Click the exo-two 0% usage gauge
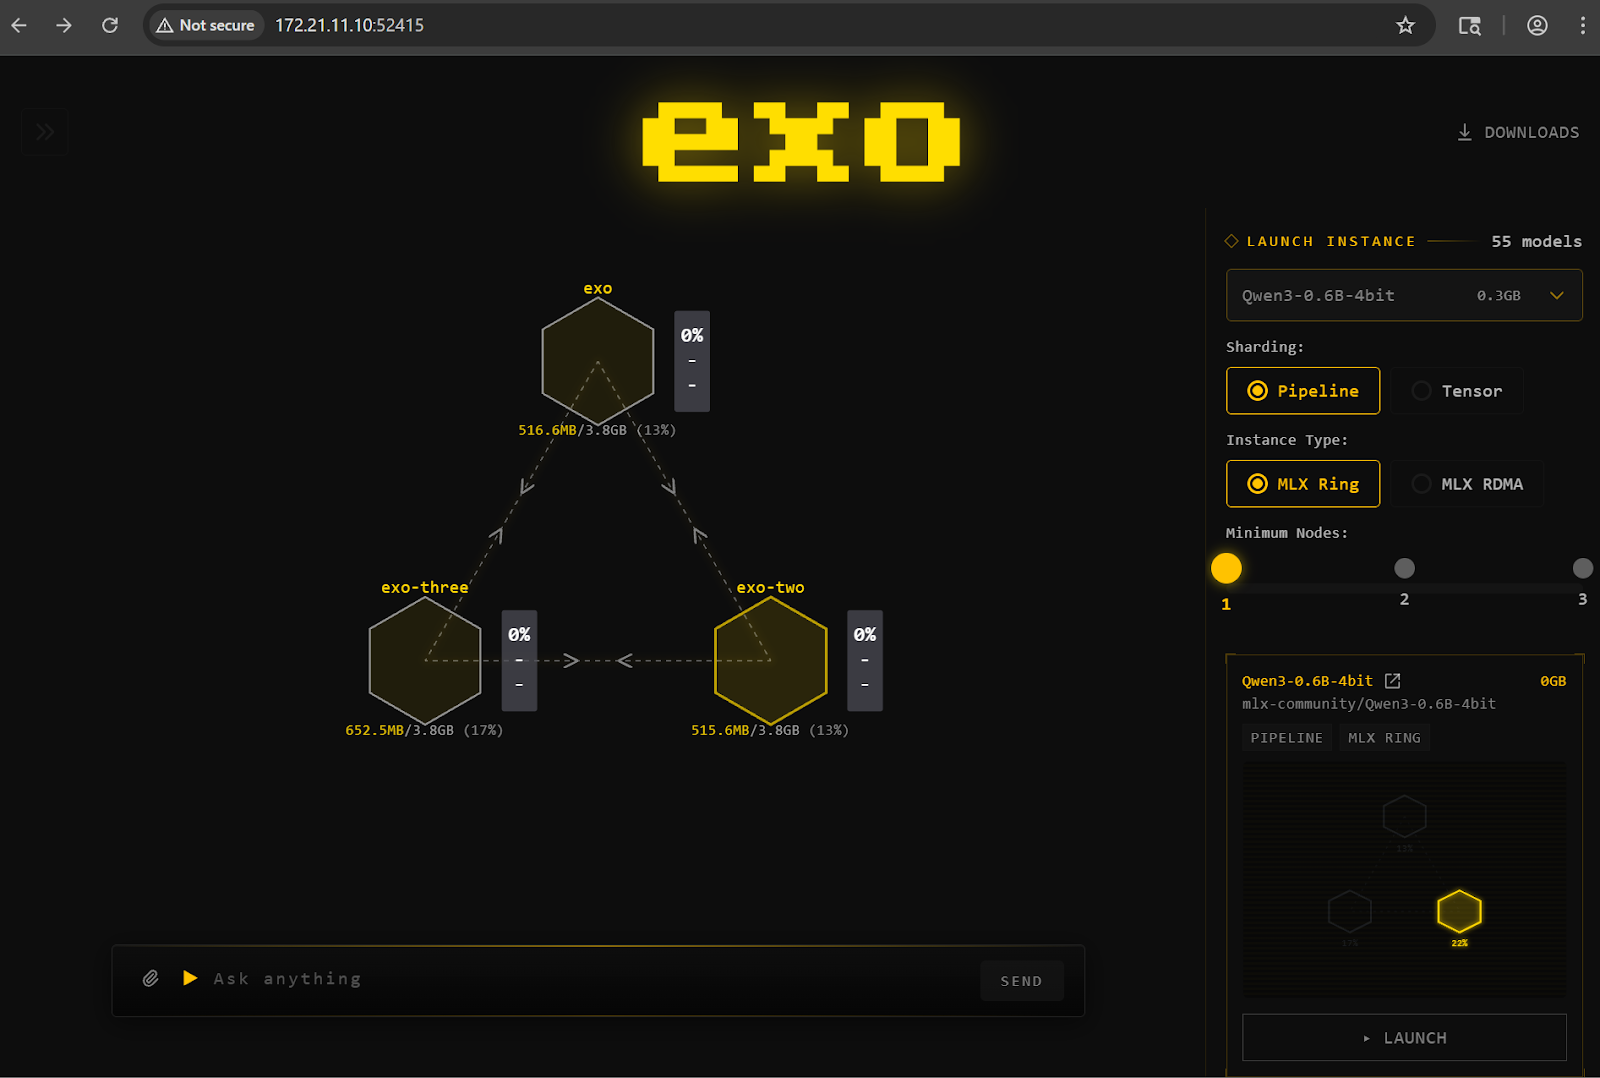 pos(865,660)
